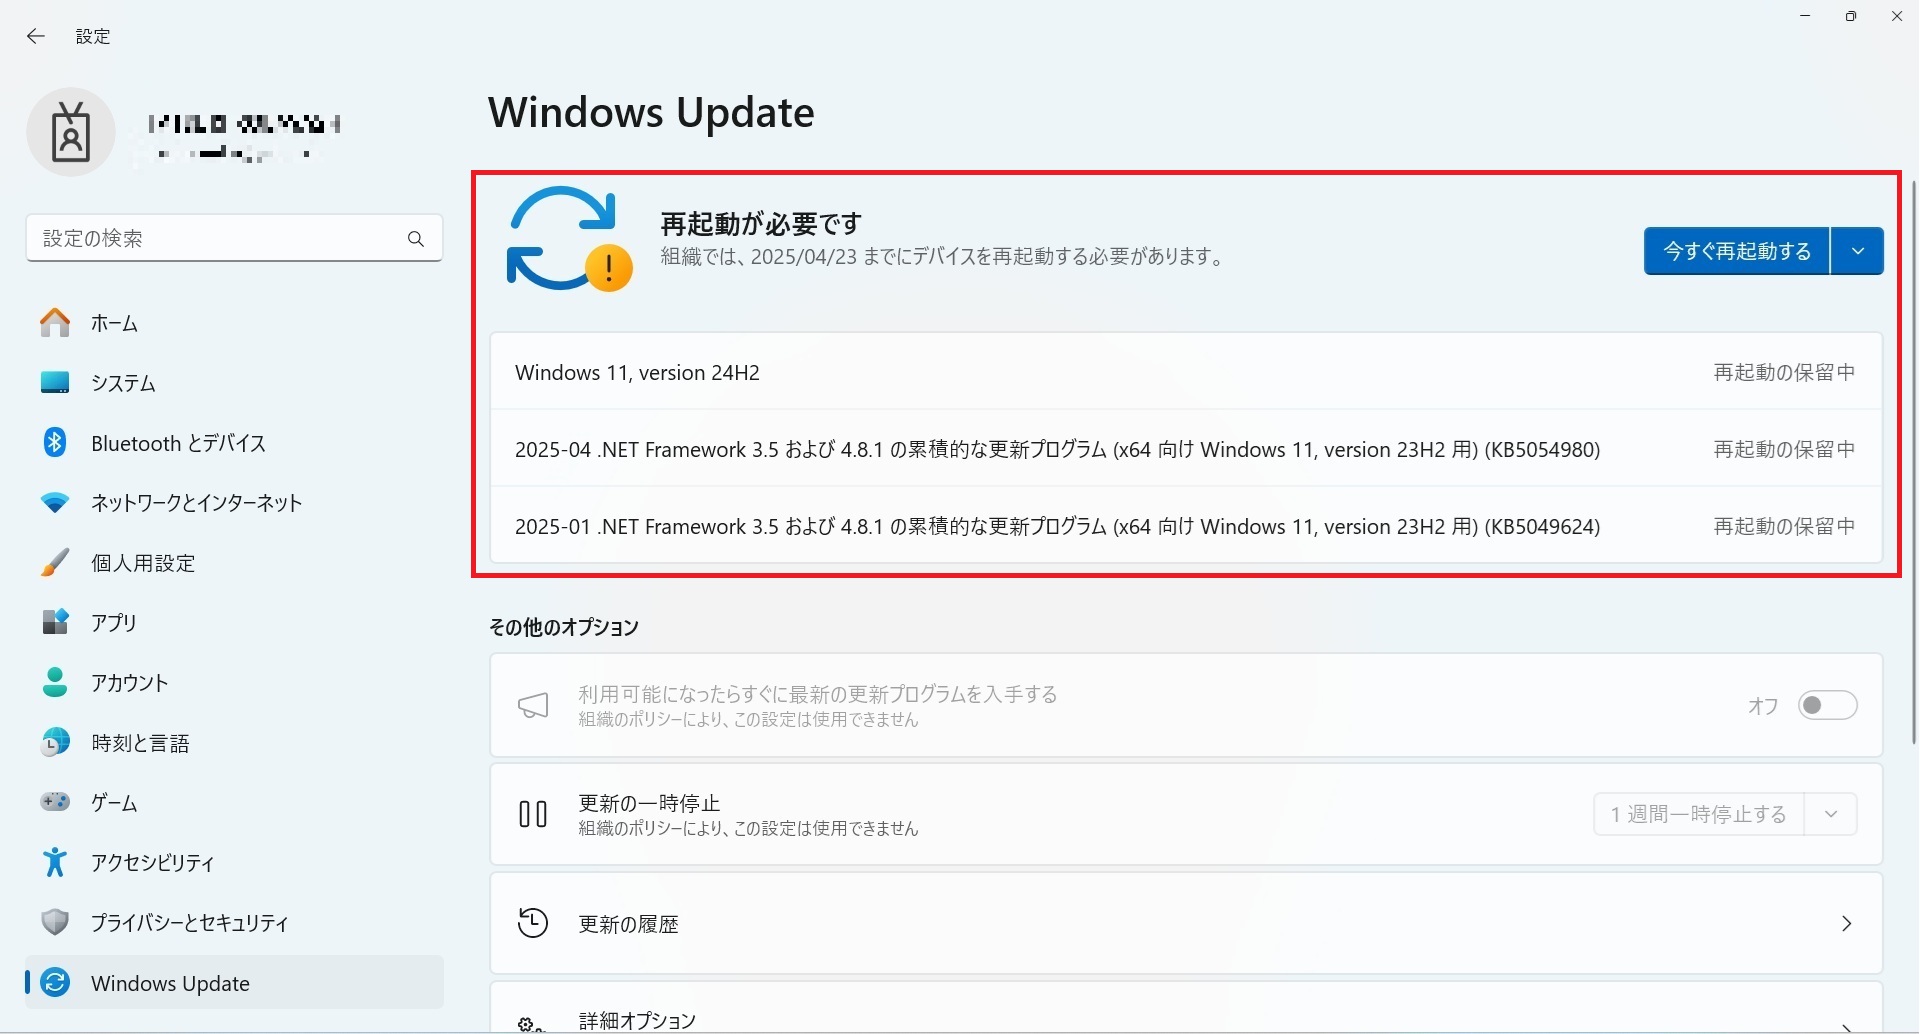
Task: Expand the restart options dropdown arrow
Action: [x=1858, y=251]
